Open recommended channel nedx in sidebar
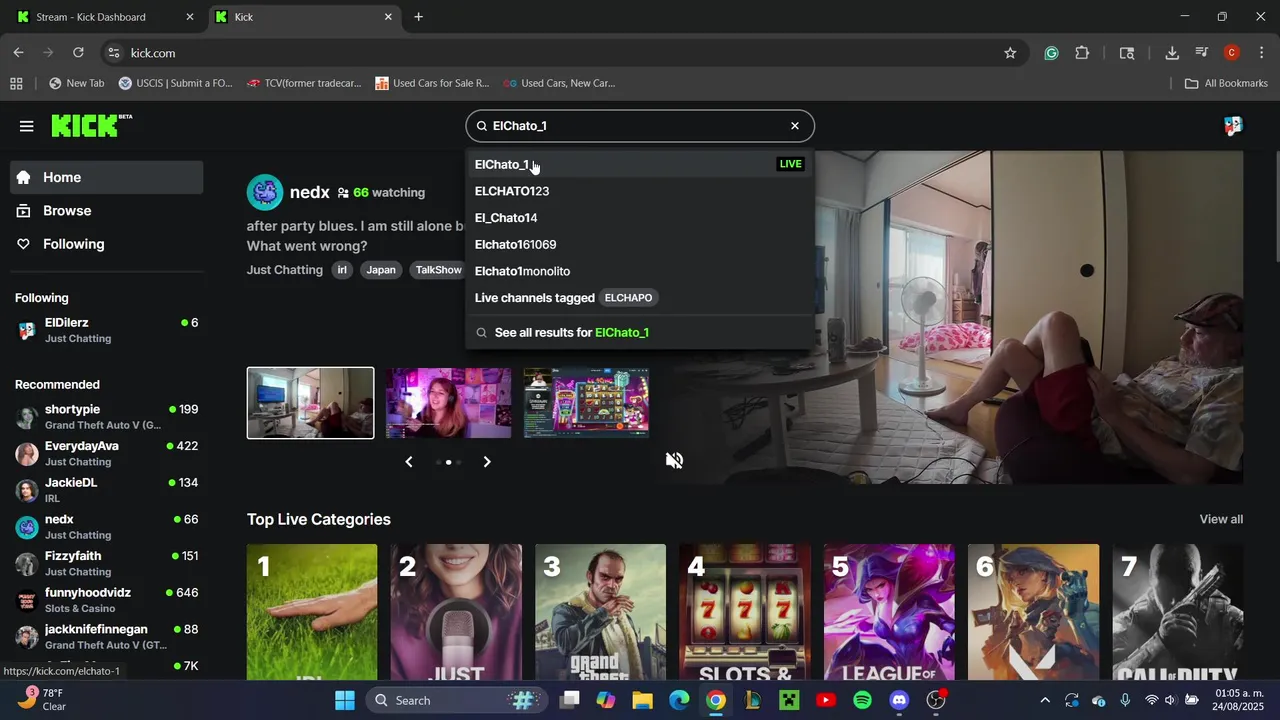The width and height of the screenshot is (1280, 720). (x=107, y=527)
